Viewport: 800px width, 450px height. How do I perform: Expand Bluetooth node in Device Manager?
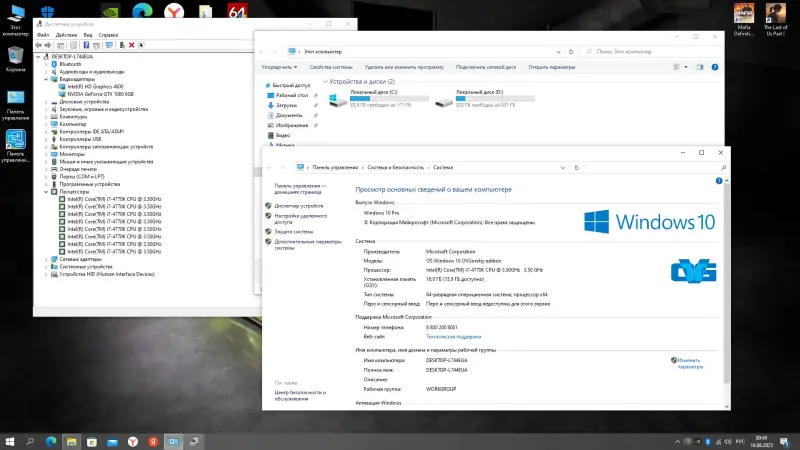coord(46,64)
